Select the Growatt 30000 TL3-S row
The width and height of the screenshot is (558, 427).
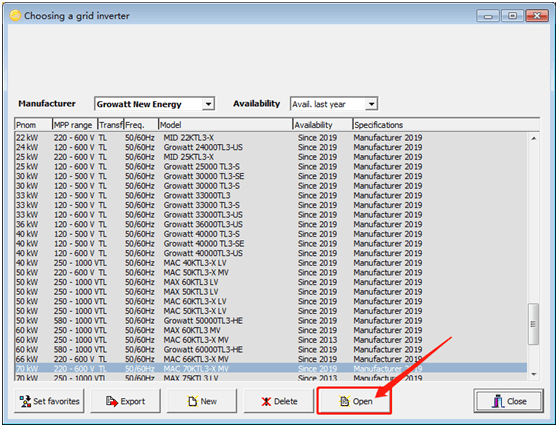[271, 186]
